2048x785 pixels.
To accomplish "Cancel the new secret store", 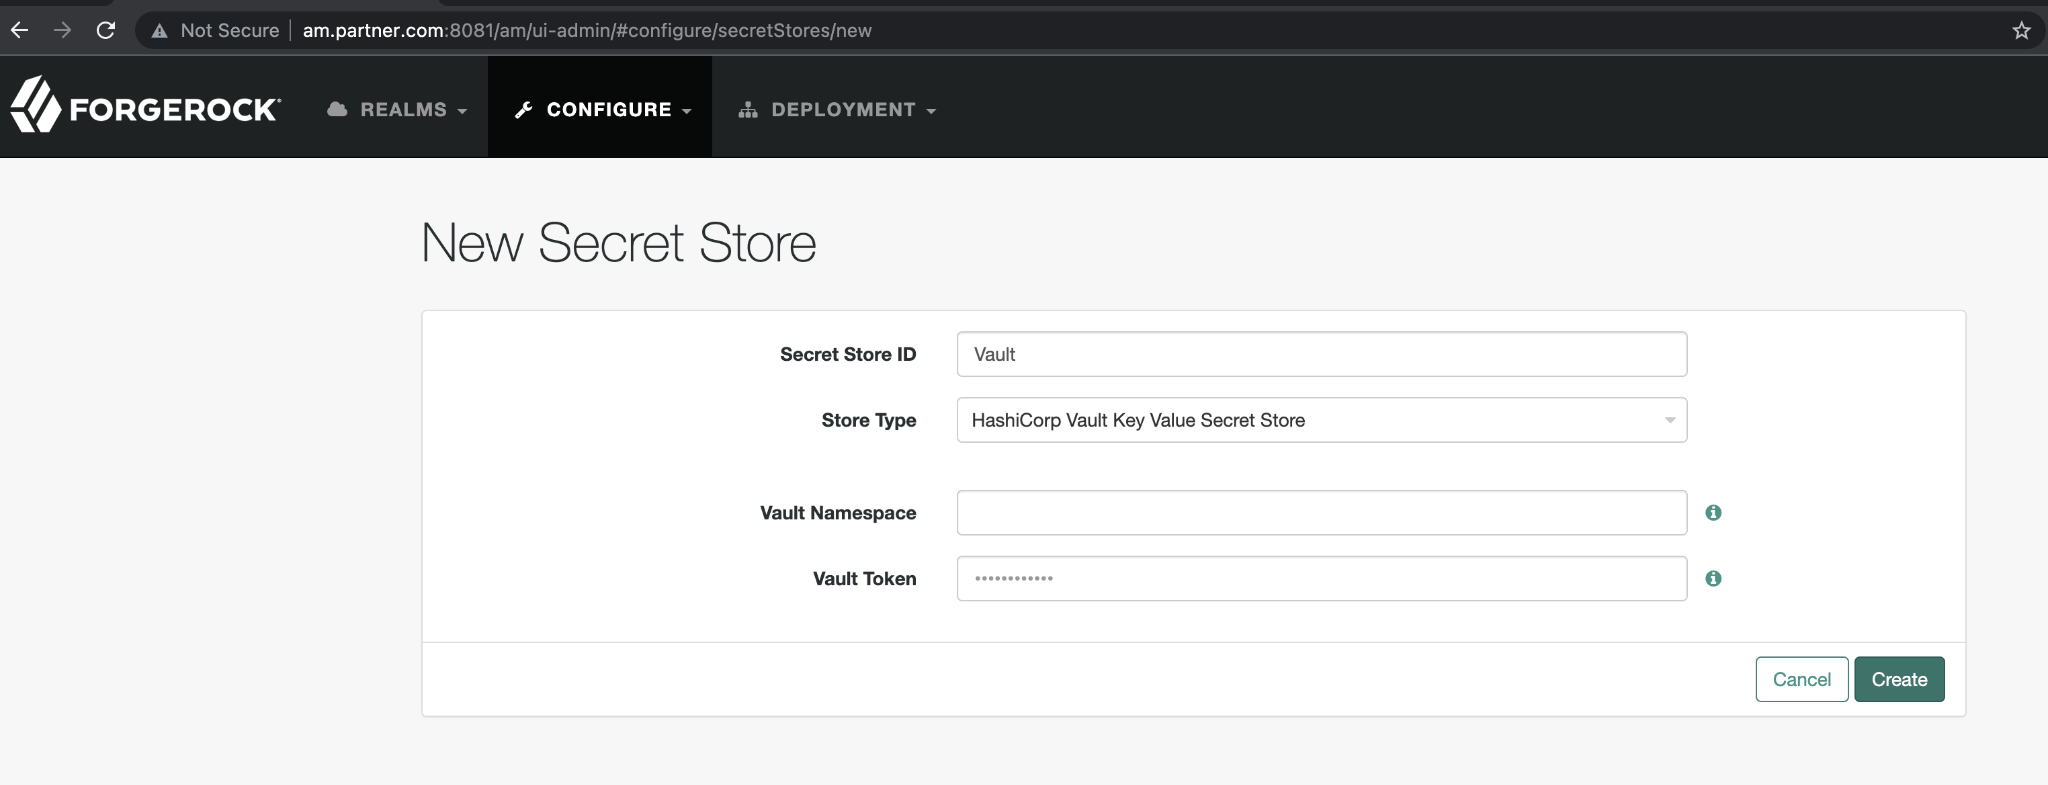I will 1802,679.
